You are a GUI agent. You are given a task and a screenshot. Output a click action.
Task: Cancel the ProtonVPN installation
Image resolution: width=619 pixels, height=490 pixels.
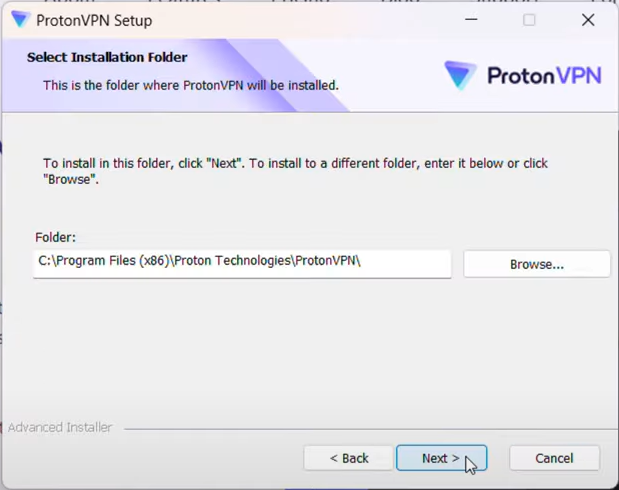pyautogui.click(x=554, y=458)
